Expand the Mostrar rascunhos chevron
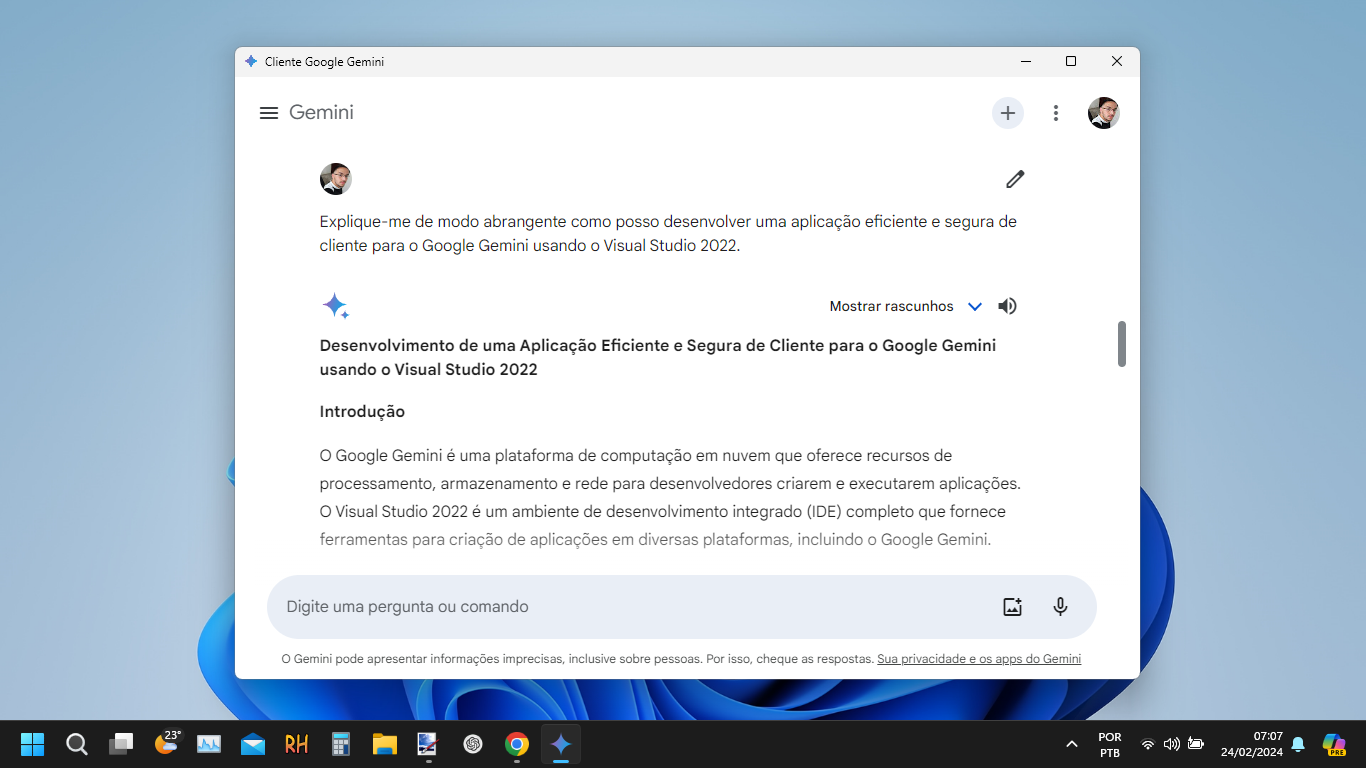 pos(975,307)
